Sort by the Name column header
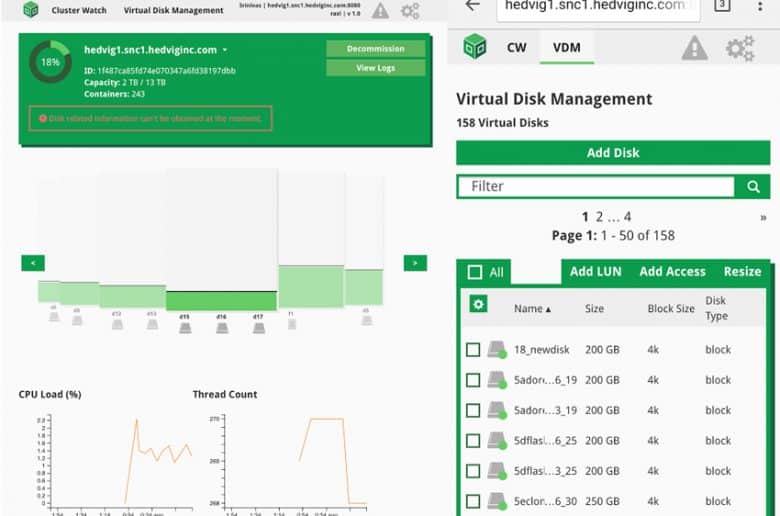The width and height of the screenshot is (780, 516). (x=532, y=309)
